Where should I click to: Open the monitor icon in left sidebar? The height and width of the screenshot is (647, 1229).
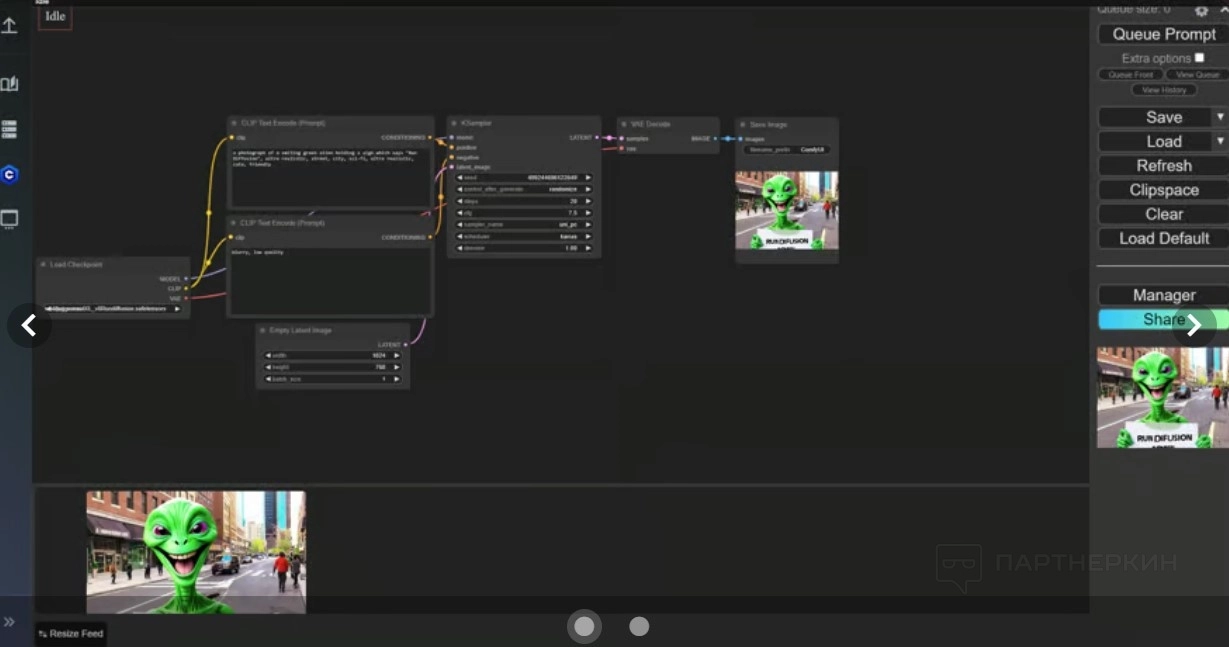(x=9, y=219)
